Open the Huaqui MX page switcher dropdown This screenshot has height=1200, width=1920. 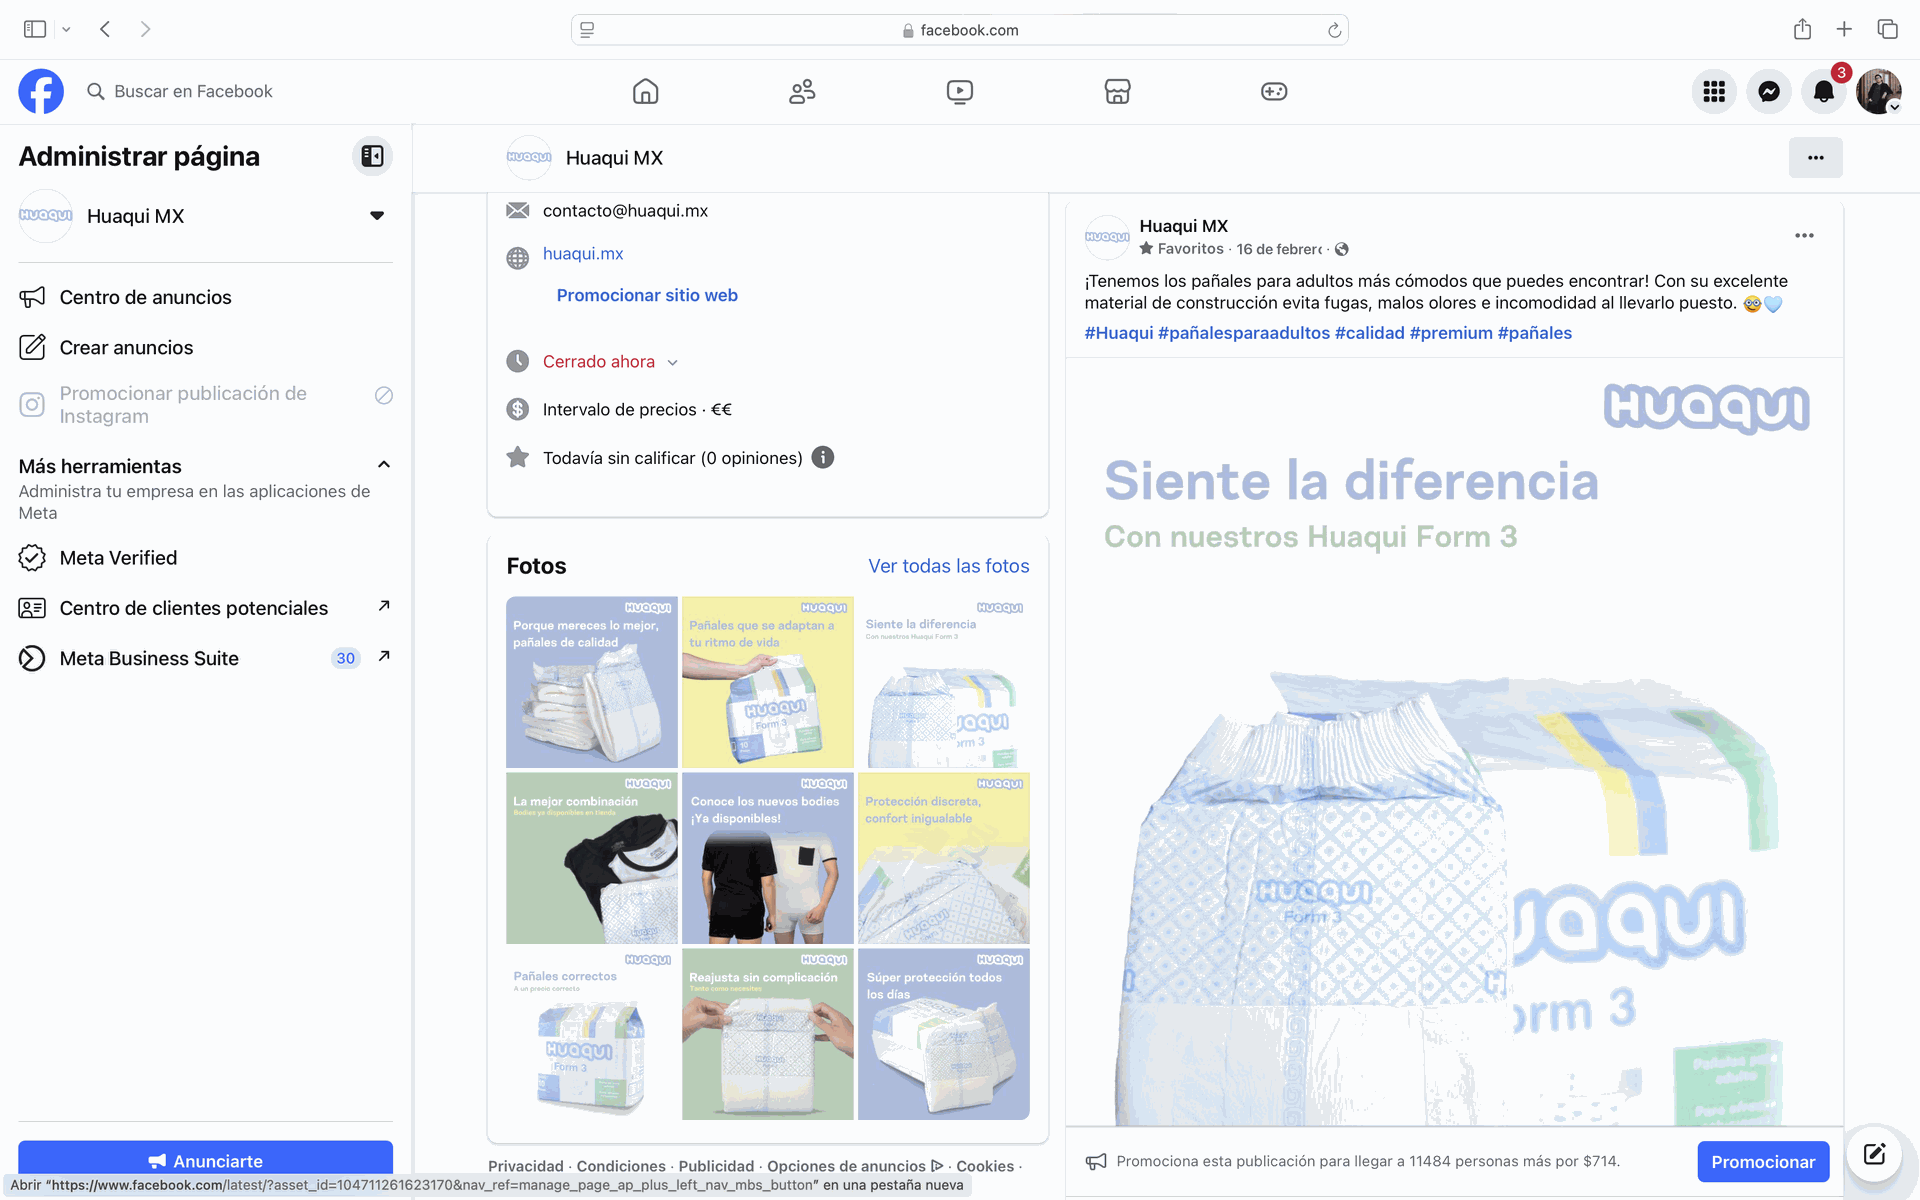[377, 216]
